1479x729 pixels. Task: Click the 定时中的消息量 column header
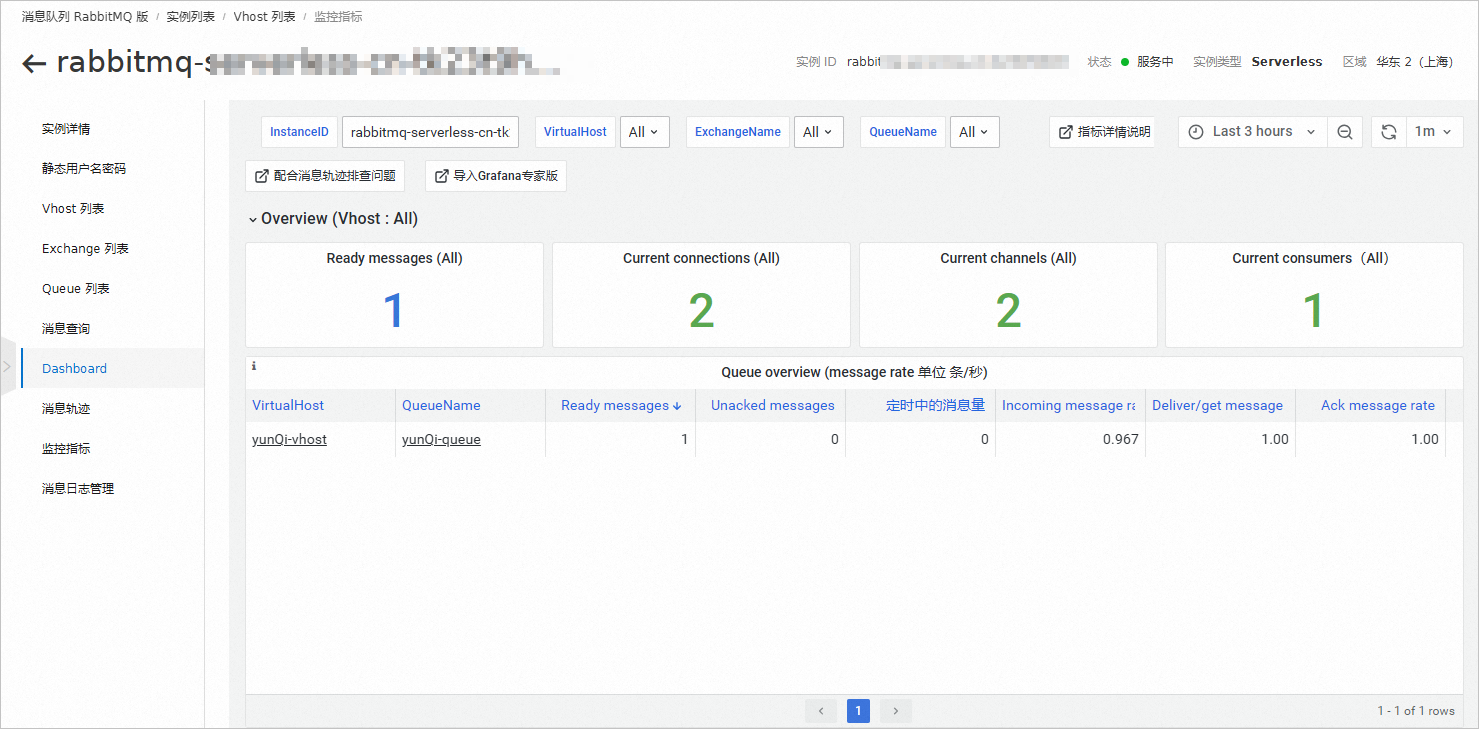[x=936, y=405]
